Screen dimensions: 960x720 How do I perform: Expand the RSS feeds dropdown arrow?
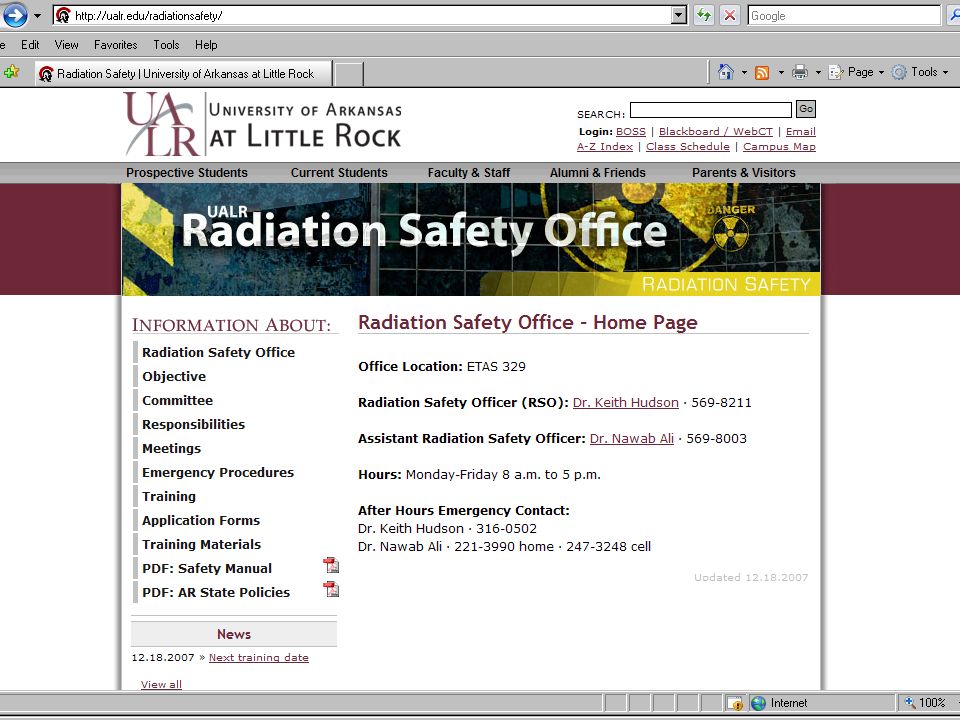(781, 73)
